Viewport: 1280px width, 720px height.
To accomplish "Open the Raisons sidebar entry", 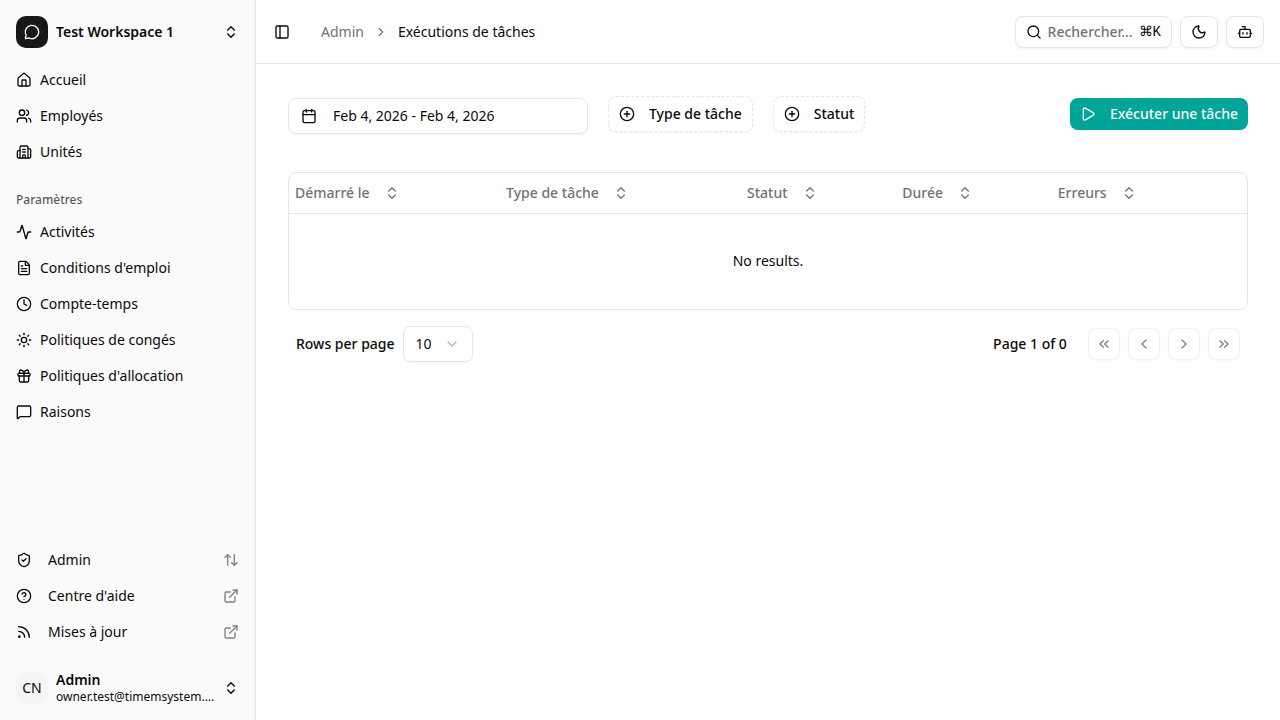I will 65,412.
